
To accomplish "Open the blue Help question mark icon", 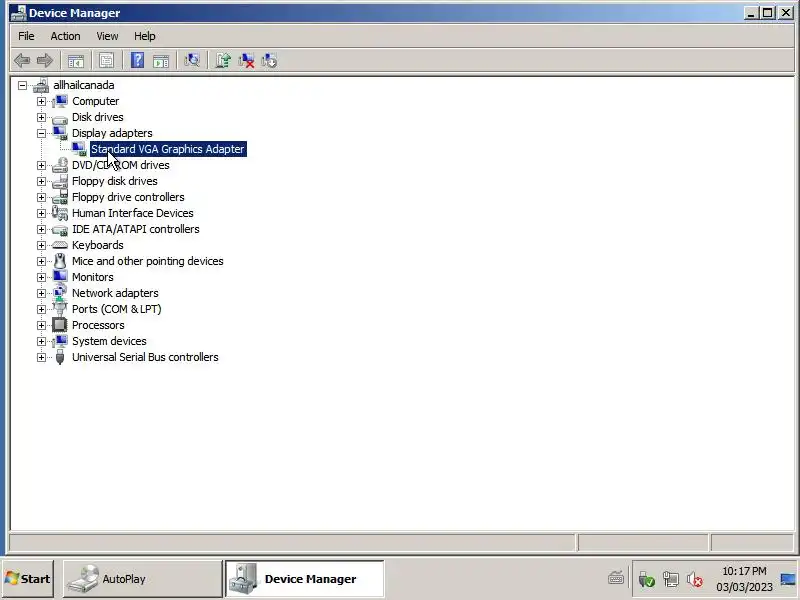I will click(137, 60).
